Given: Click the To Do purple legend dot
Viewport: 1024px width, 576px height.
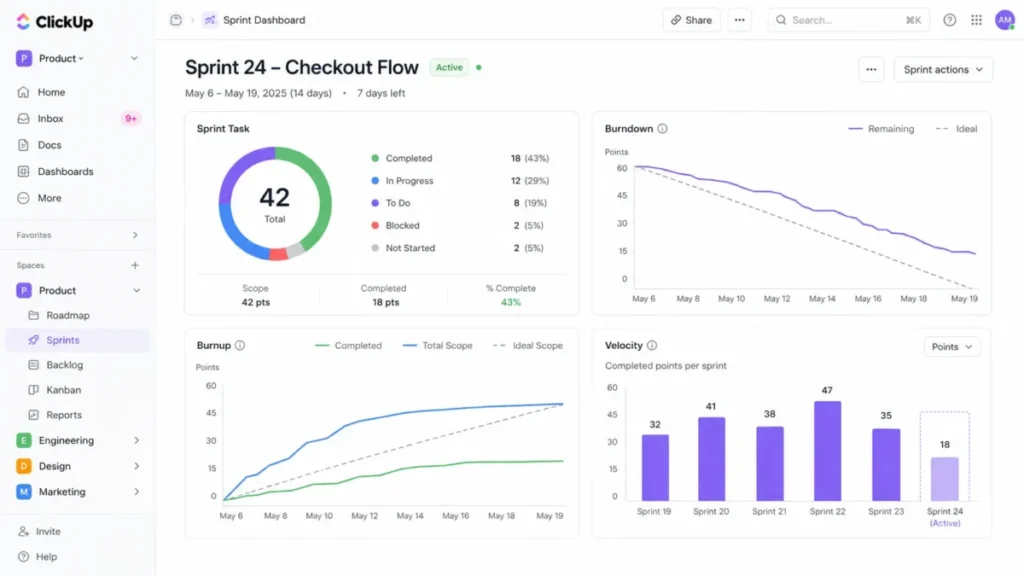Looking at the screenshot, I should click(375, 203).
